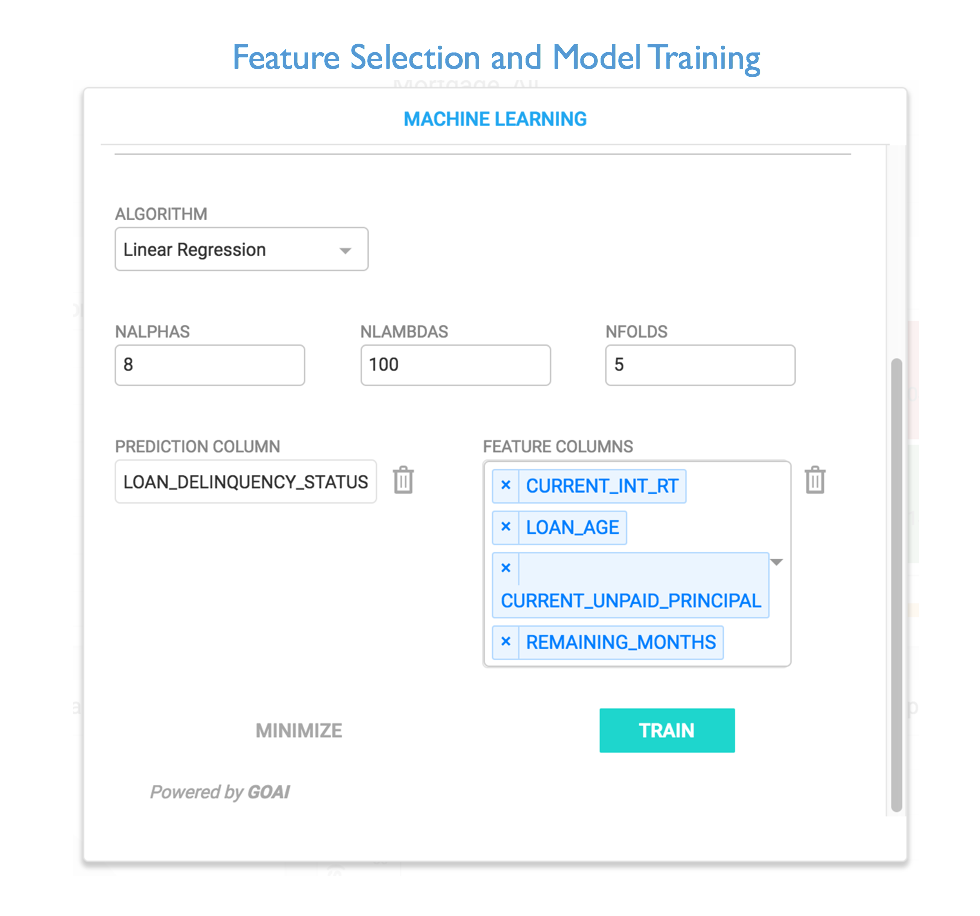Click the LOAN_DELINQUENCY_STATUS prediction column field

246,481
